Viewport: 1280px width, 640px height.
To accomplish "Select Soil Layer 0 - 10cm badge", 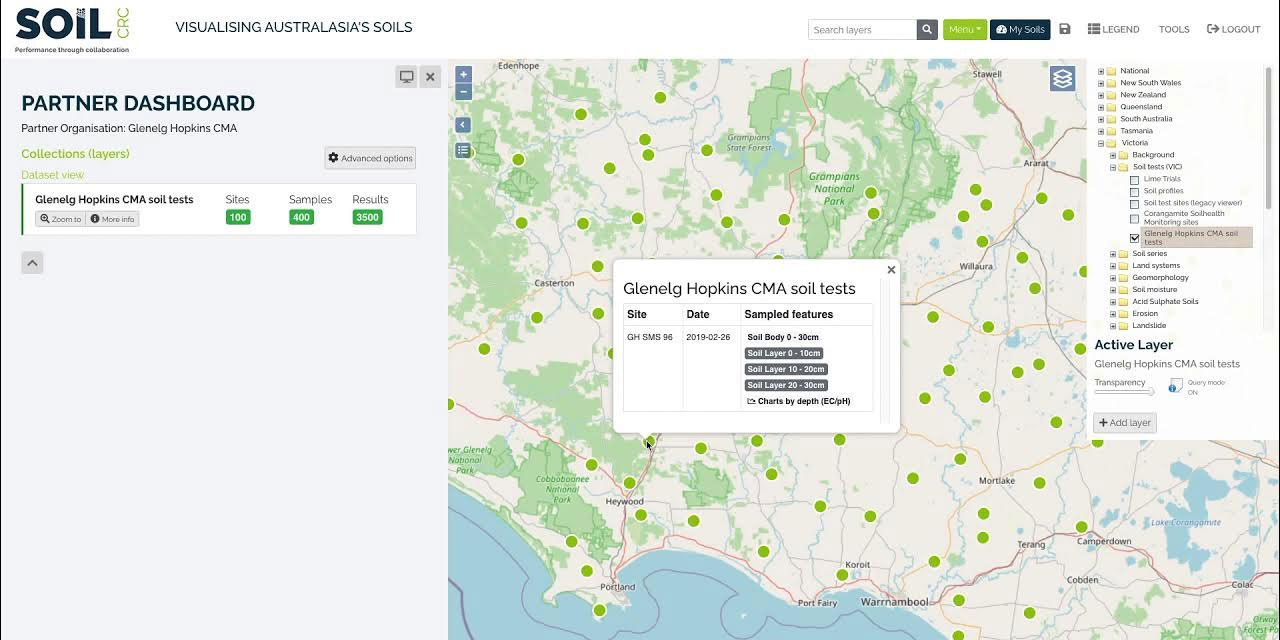I will 784,353.
